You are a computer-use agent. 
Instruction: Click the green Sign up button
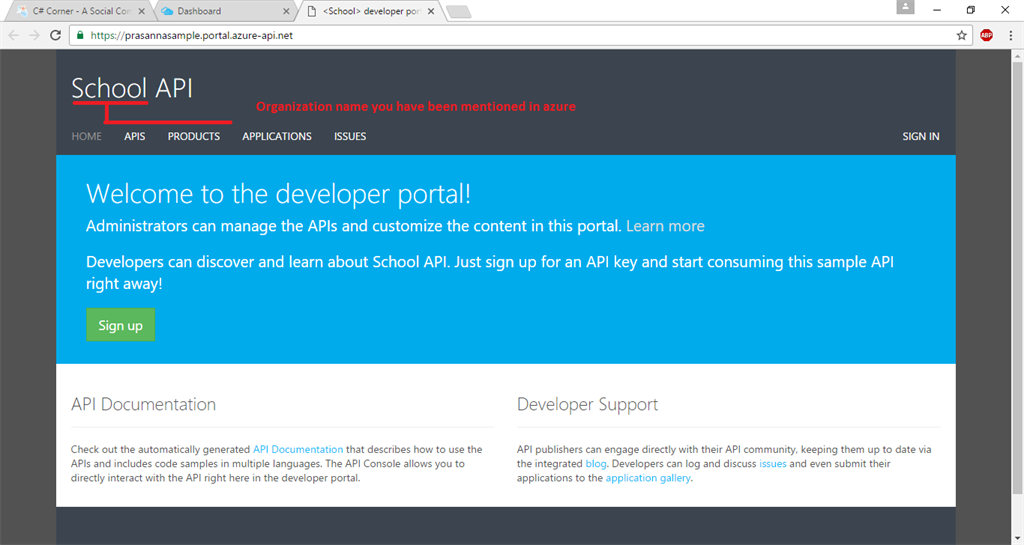tap(120, 325)
